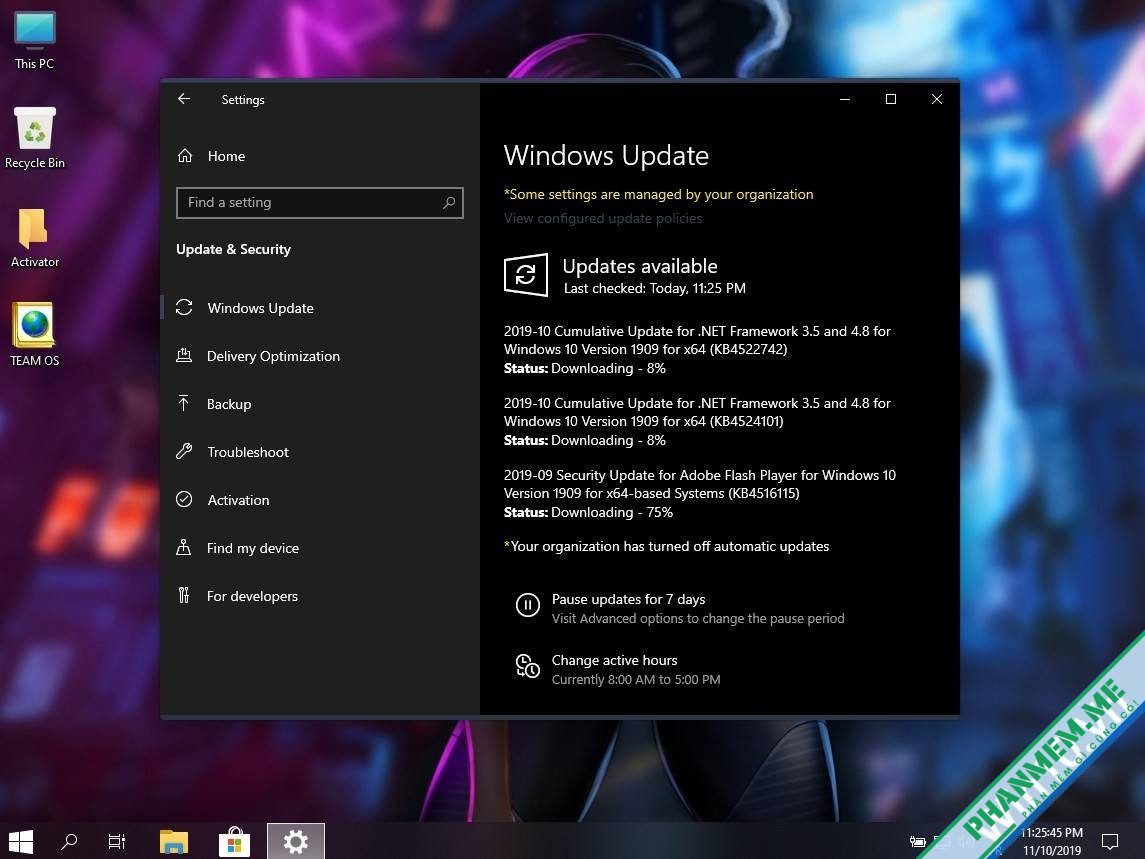Open the Windows Start menu
The width and height of the screenshot is (1145, 859).
pyautogui.click(x=20, y=841)
